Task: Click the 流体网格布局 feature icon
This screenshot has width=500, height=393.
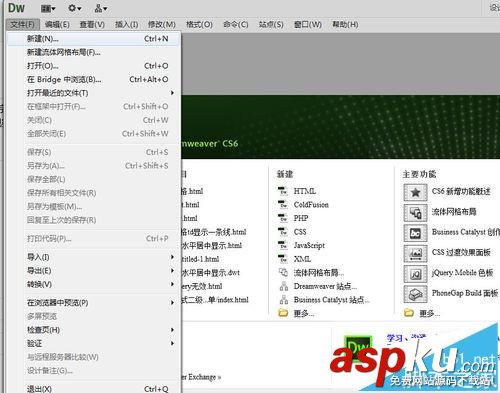Action: pyautogui.click(x=415, y=213)
